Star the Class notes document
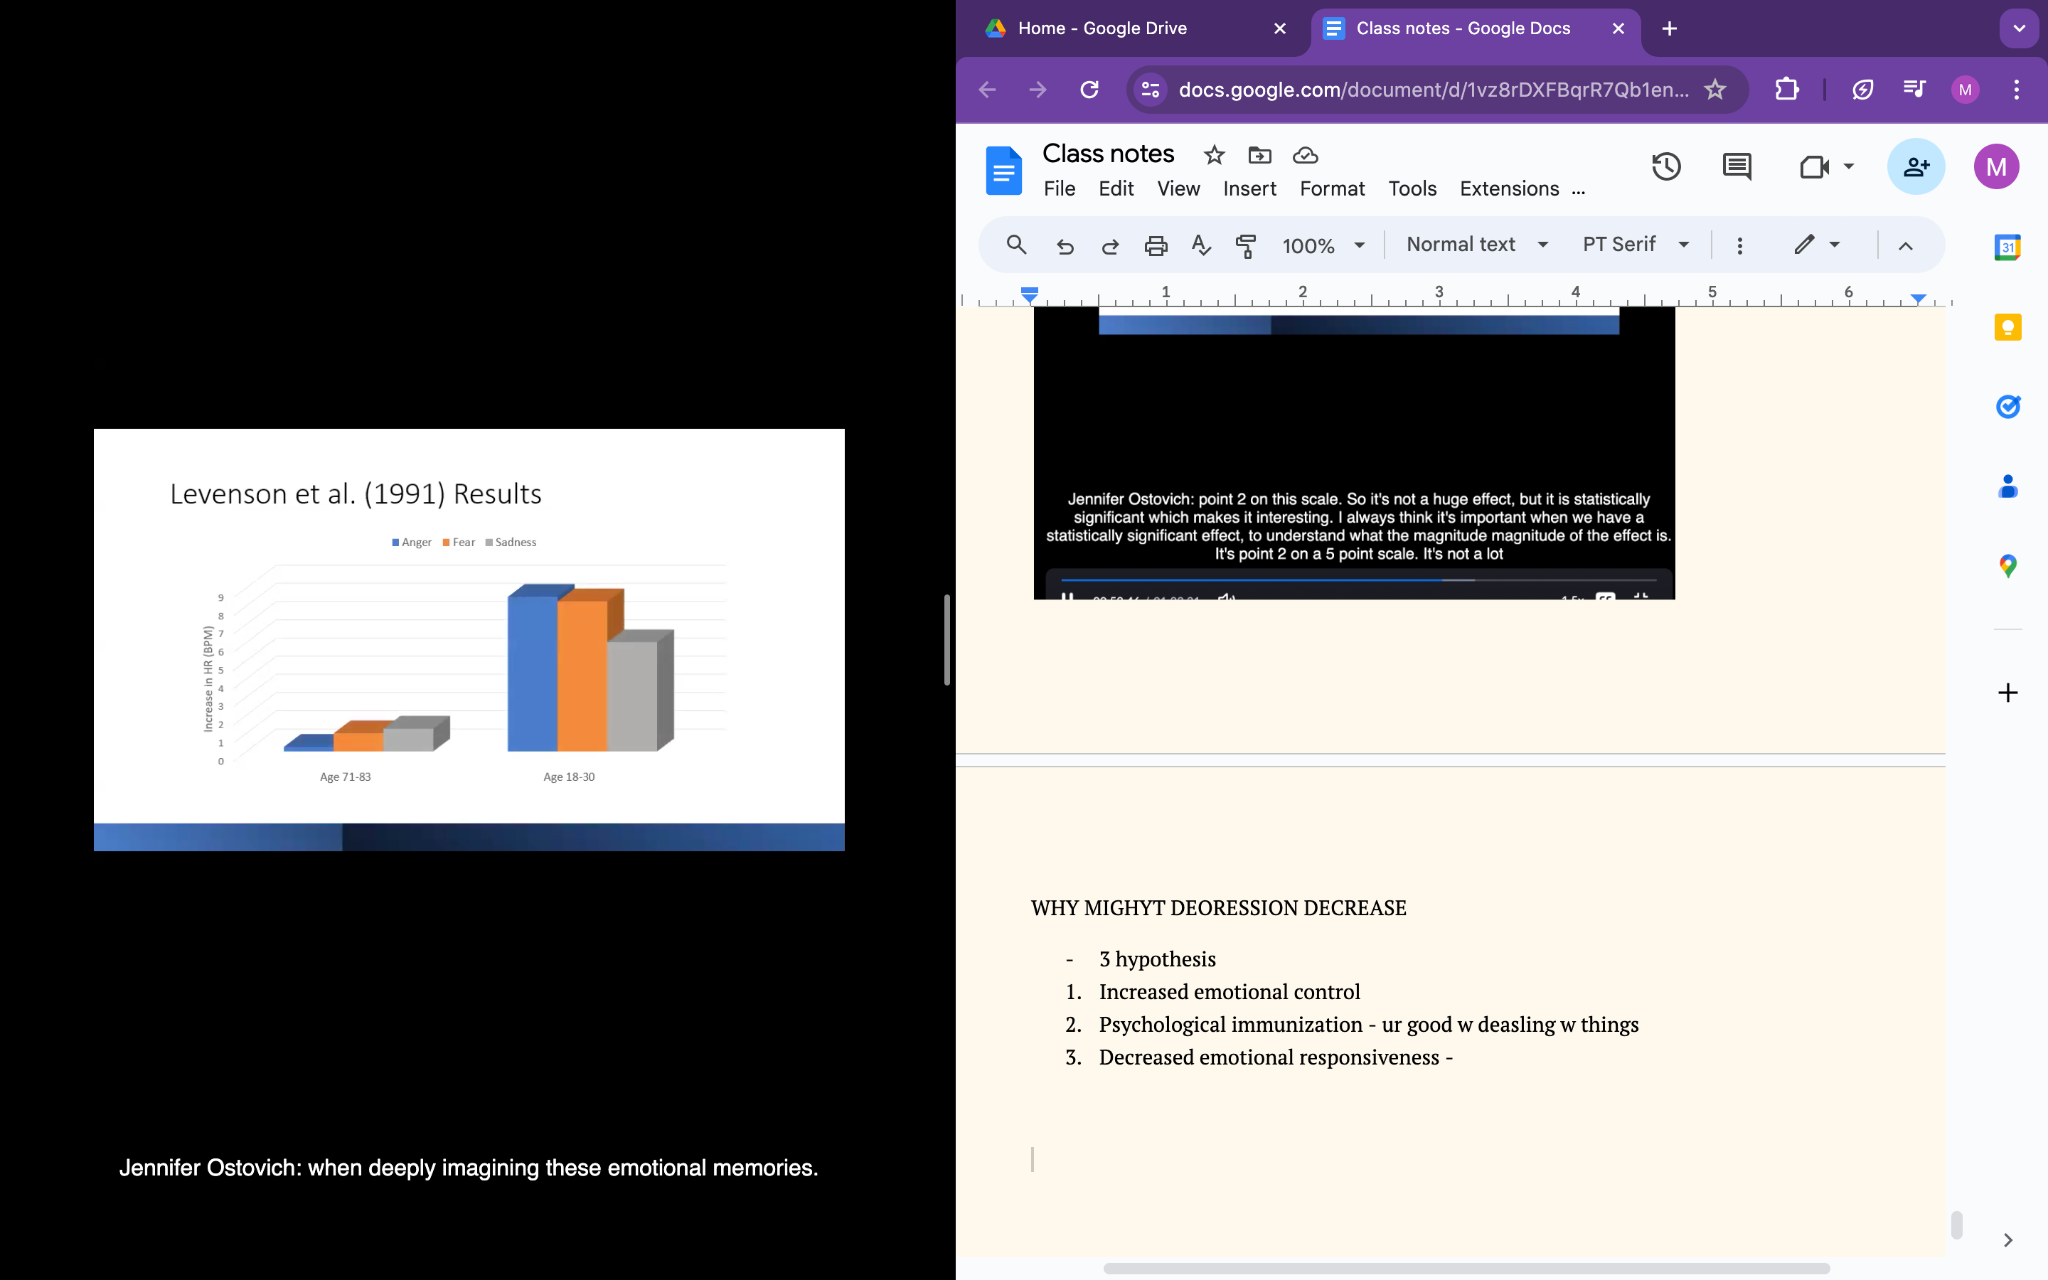This screenshot has height=1280, width=2048. [x=1214, y=155]
